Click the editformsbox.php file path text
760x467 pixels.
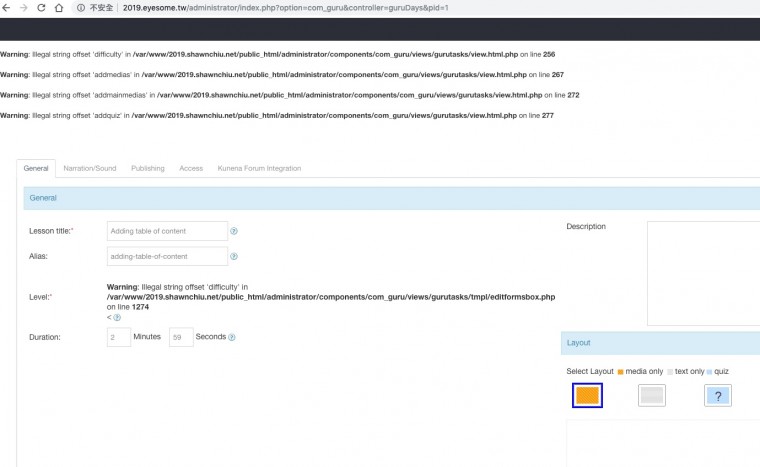coord(331,297)
